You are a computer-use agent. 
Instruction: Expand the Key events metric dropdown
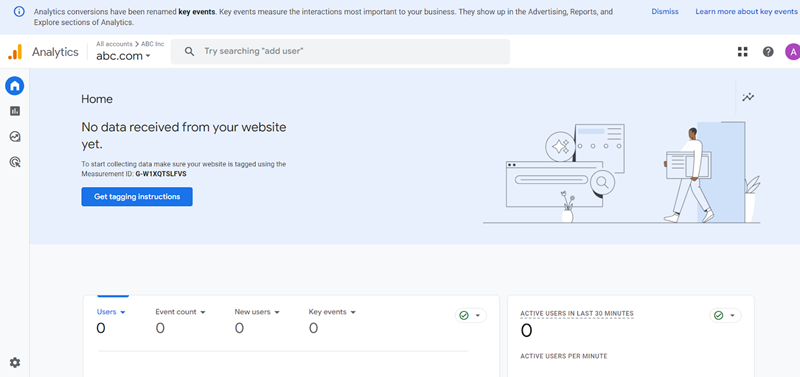[332, 312]
